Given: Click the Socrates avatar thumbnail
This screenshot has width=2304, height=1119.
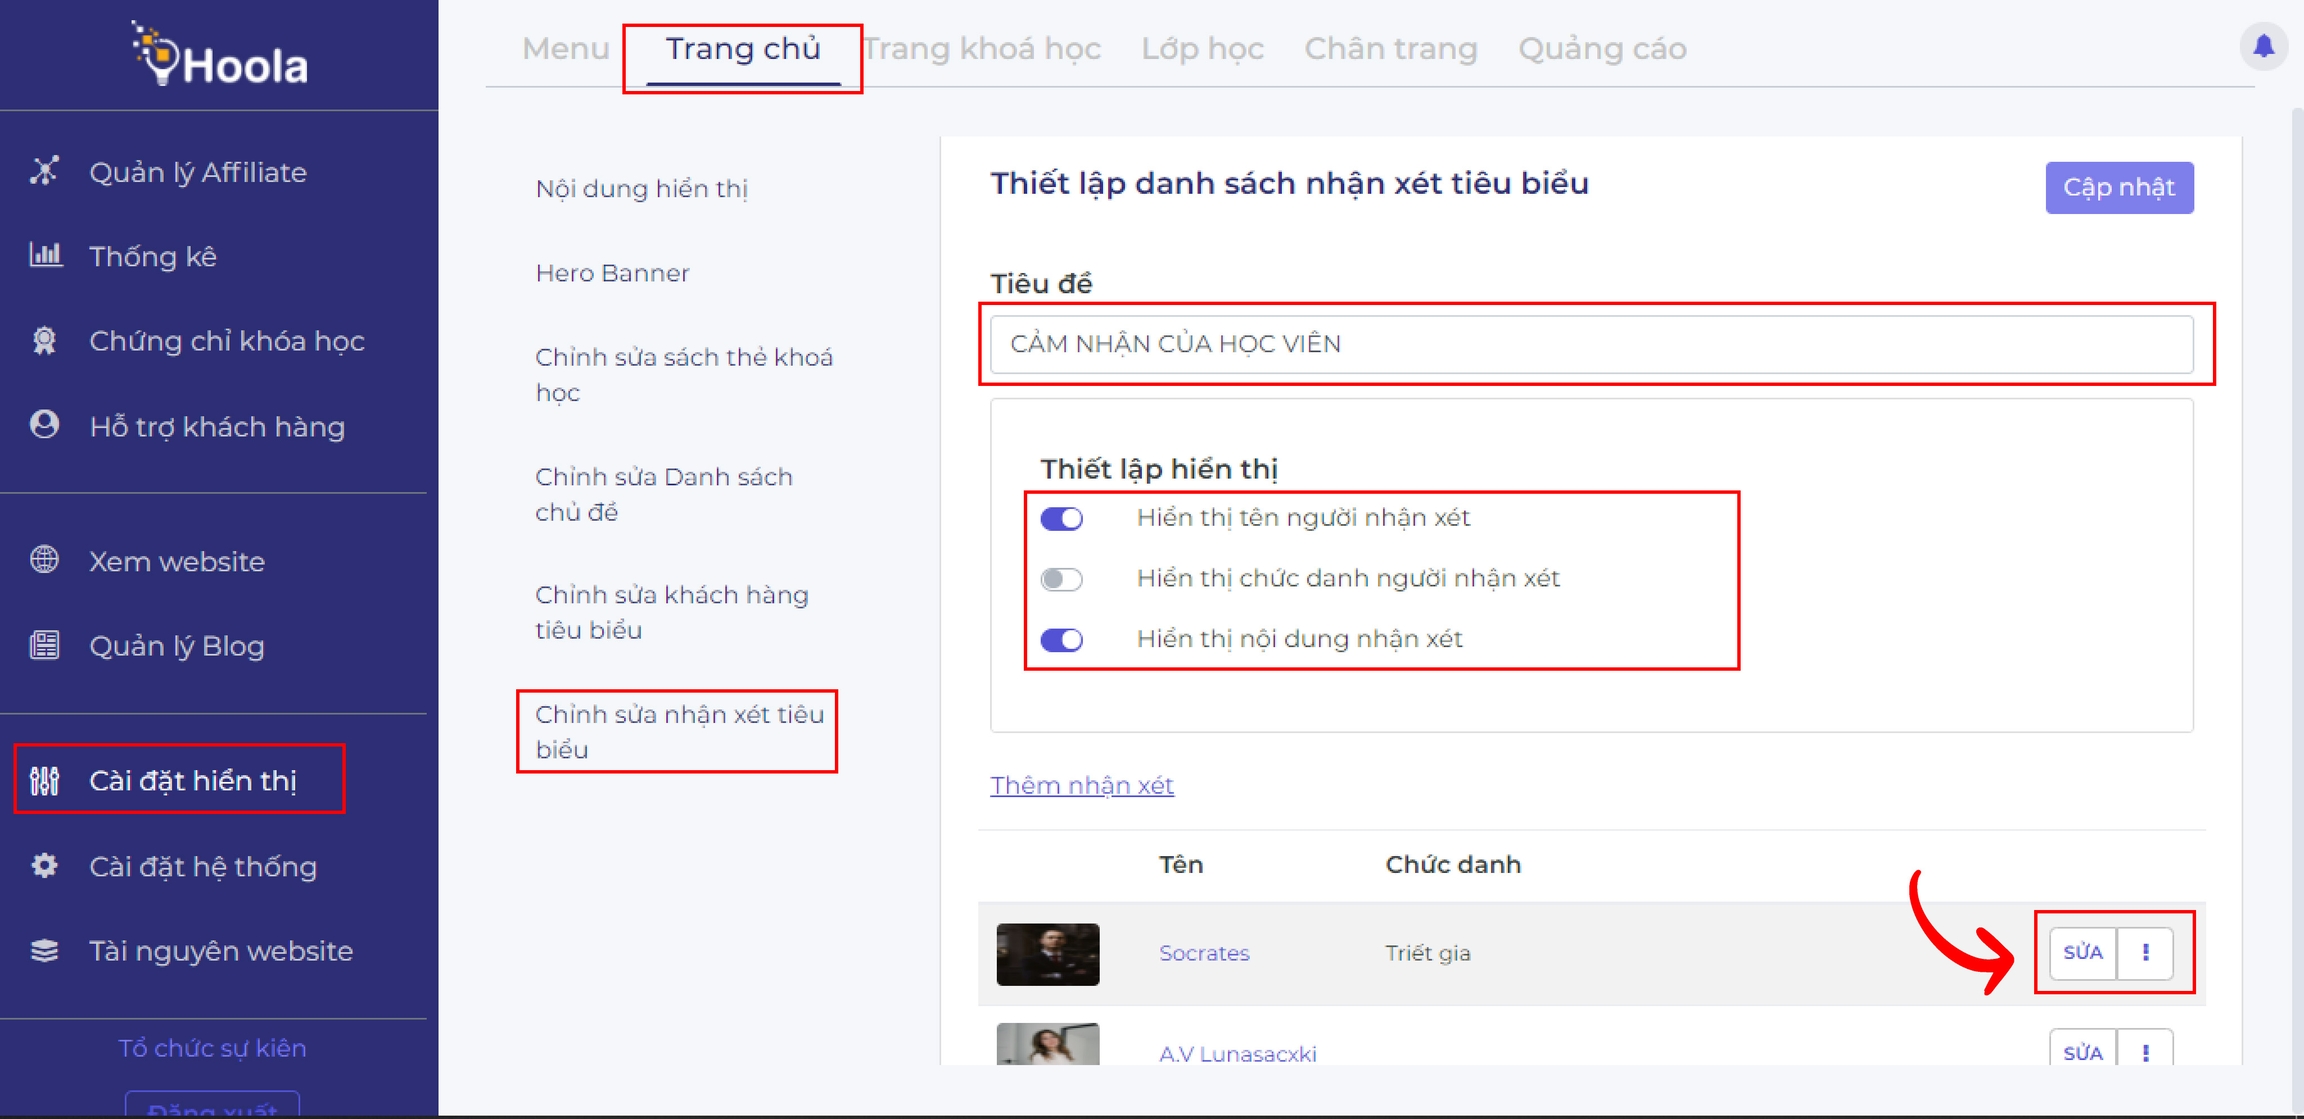Looking at the screenshot, I should coord(1047,953).
